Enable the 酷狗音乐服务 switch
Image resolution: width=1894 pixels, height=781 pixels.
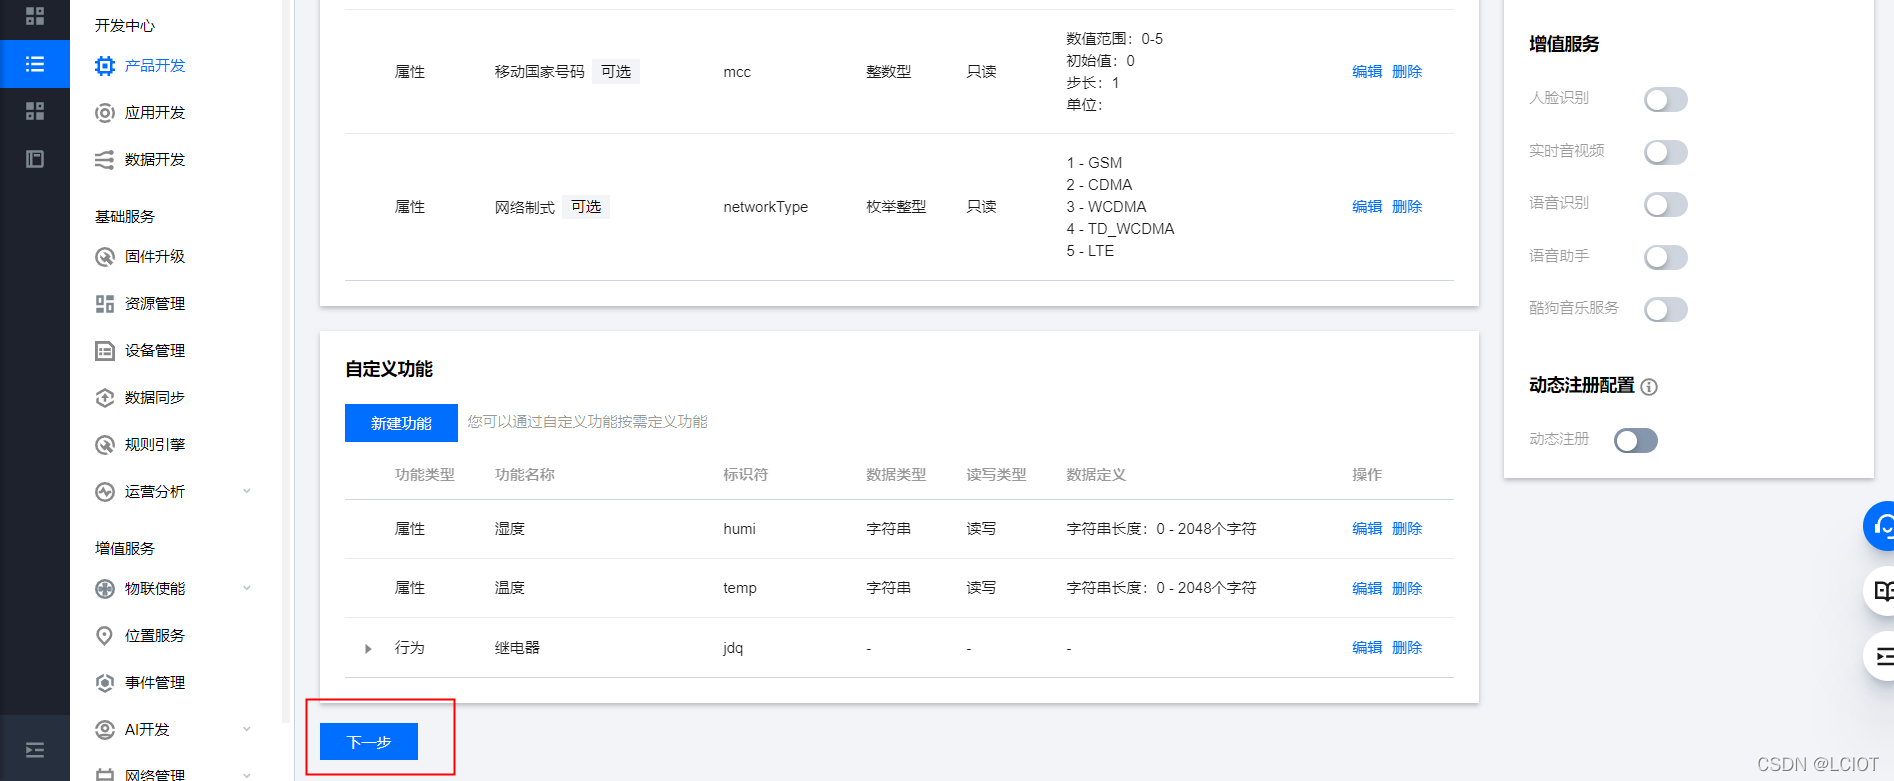(1666, 309)
